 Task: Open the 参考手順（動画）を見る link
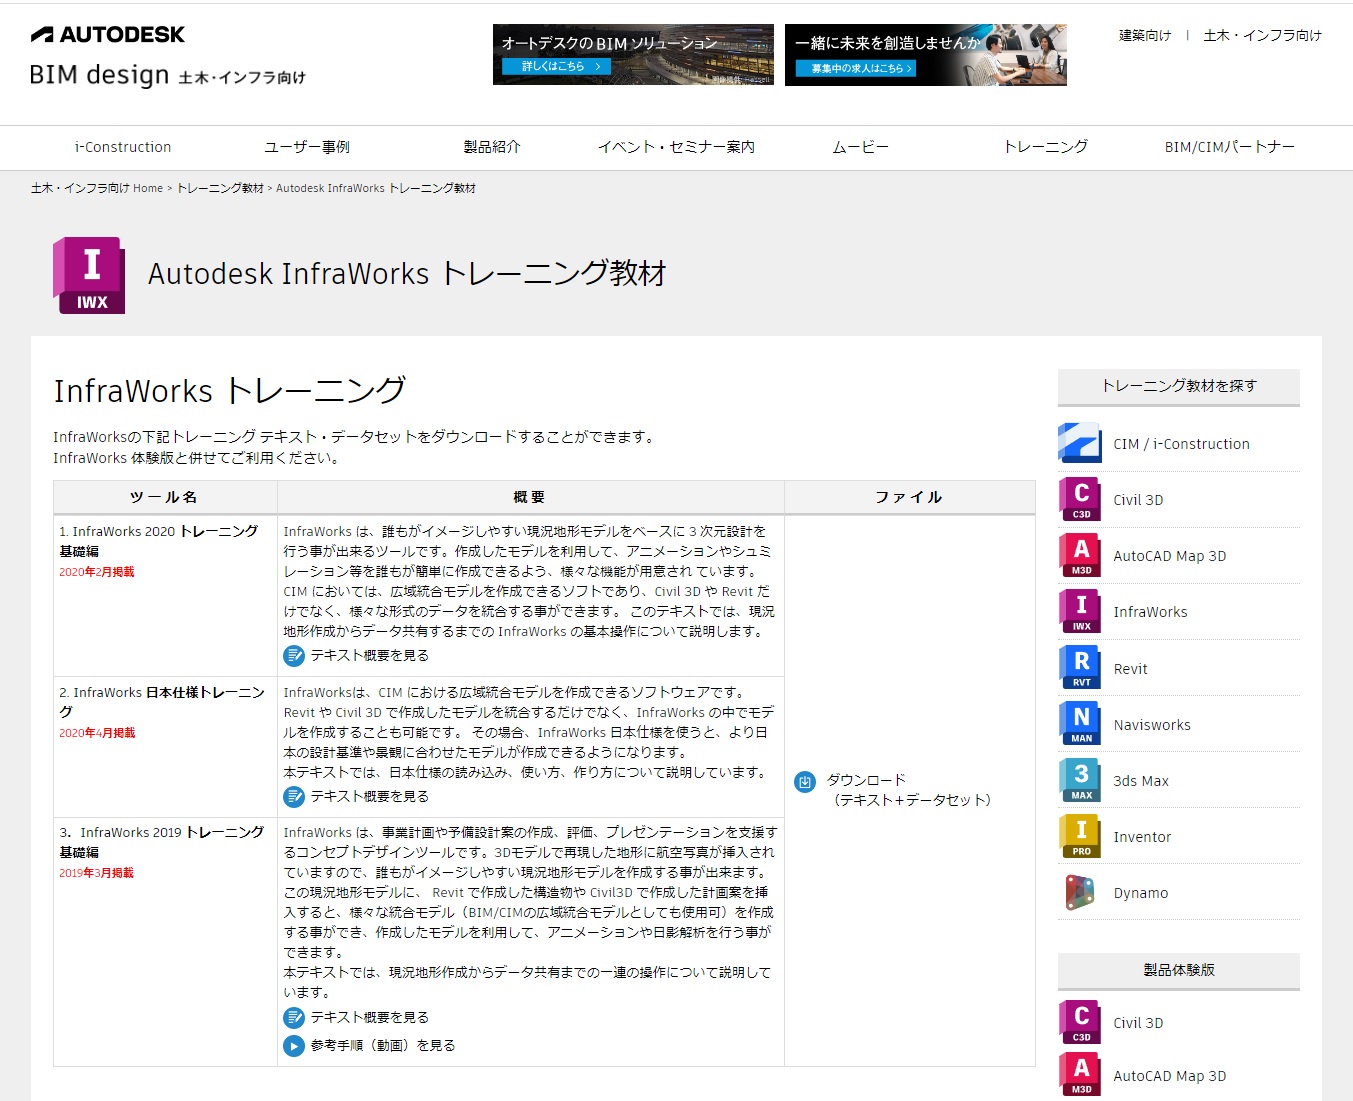[382, 1045]
